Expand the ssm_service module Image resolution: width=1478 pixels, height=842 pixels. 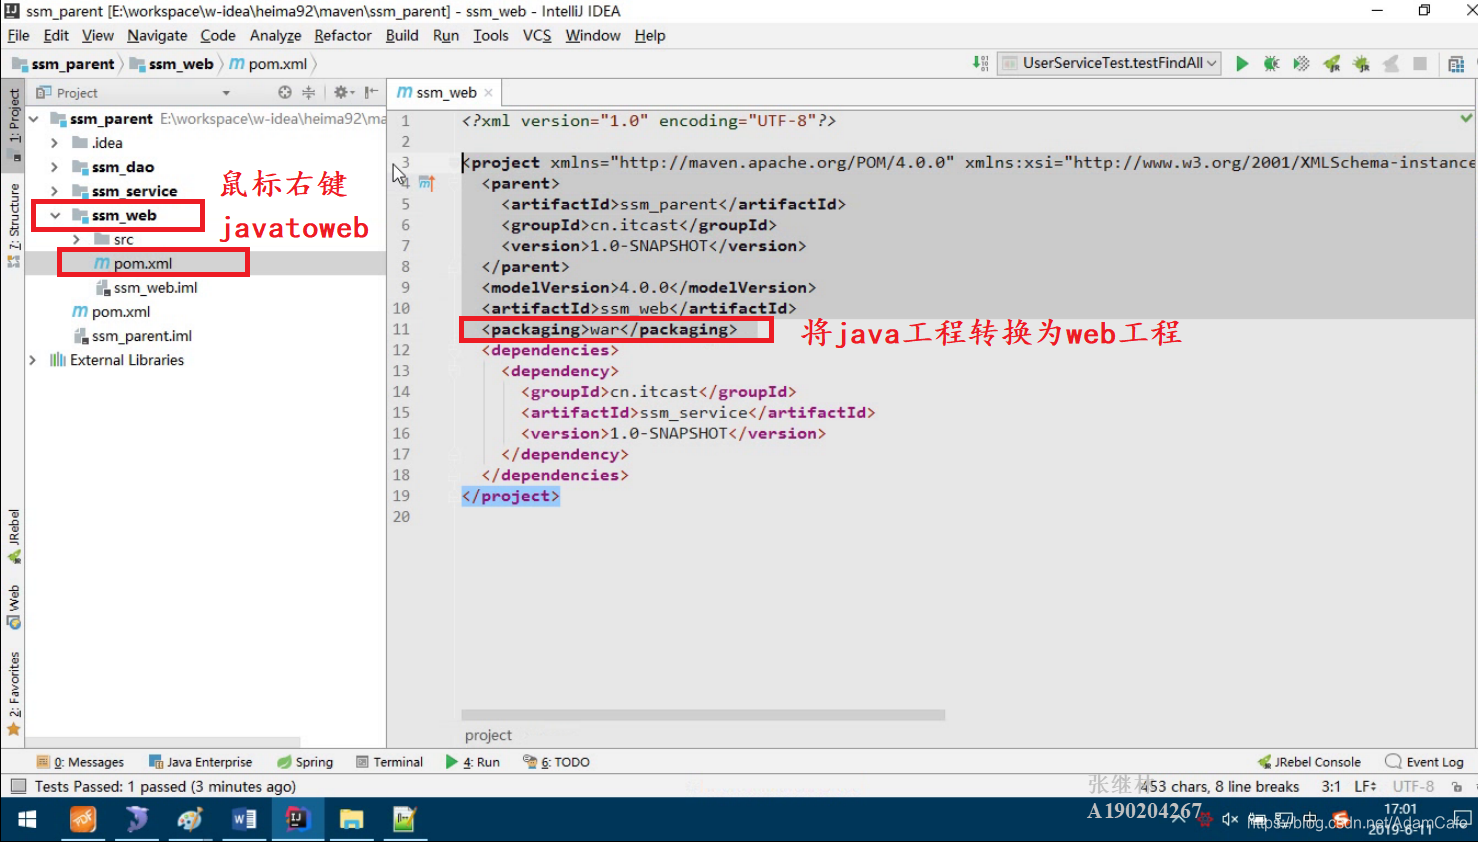tap(54, 191)
